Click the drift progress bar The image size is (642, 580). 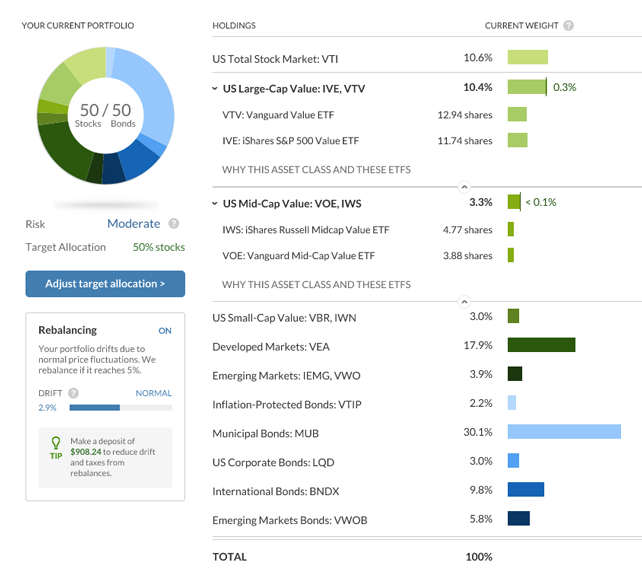coord(121,408)
